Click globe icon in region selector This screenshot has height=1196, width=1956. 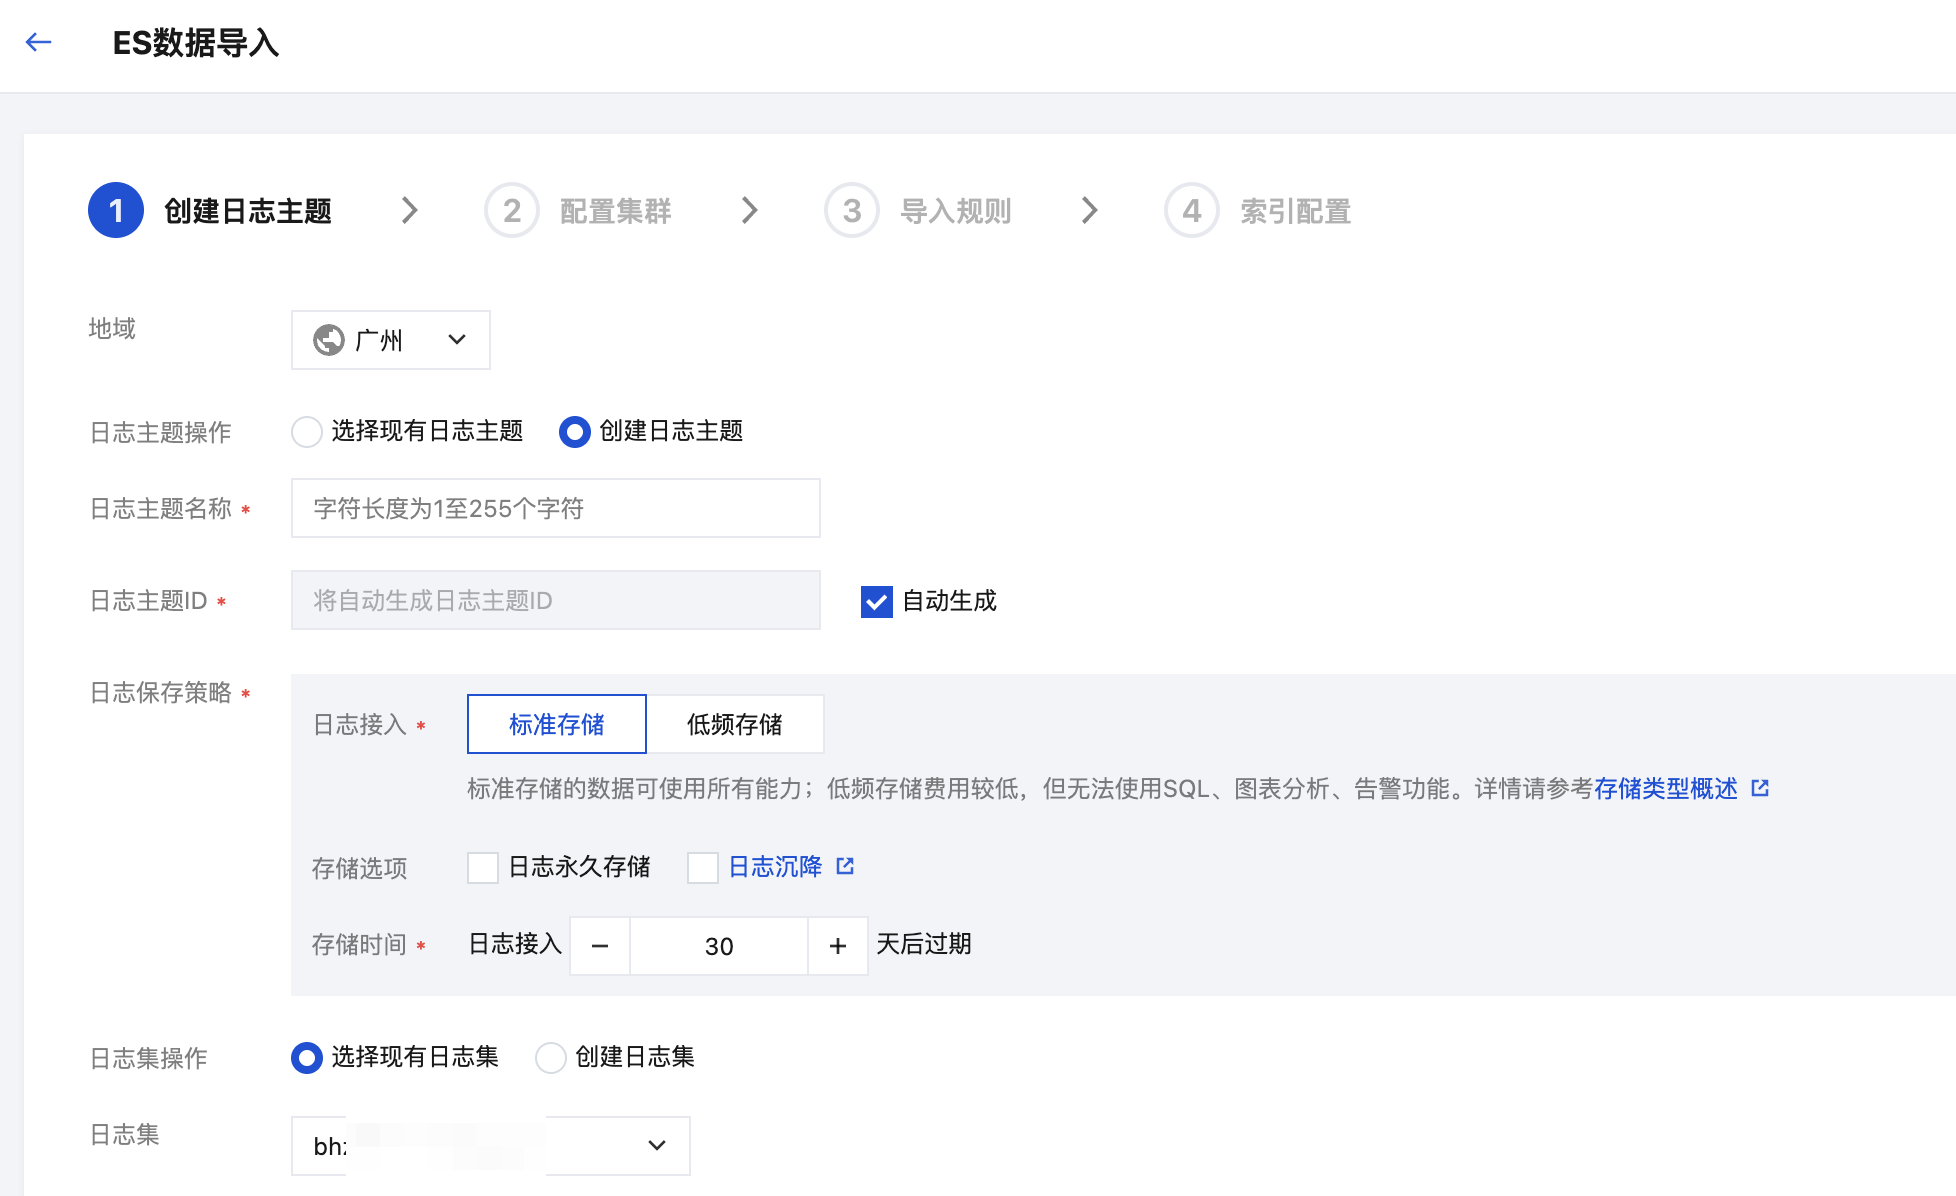coord(329,341)
